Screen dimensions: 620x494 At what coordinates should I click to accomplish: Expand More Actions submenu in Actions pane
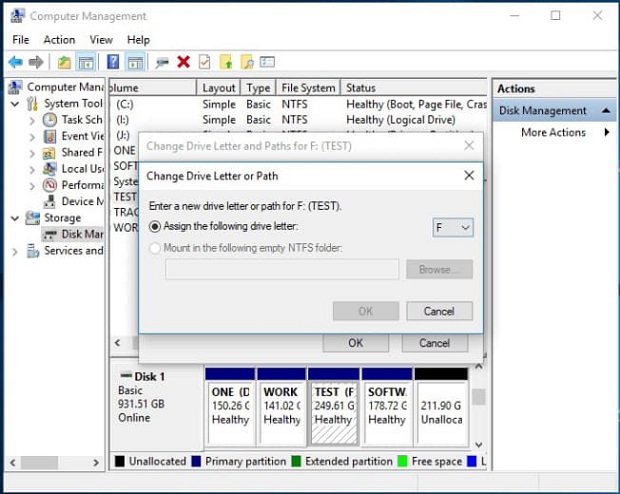(x=607, y=132)
